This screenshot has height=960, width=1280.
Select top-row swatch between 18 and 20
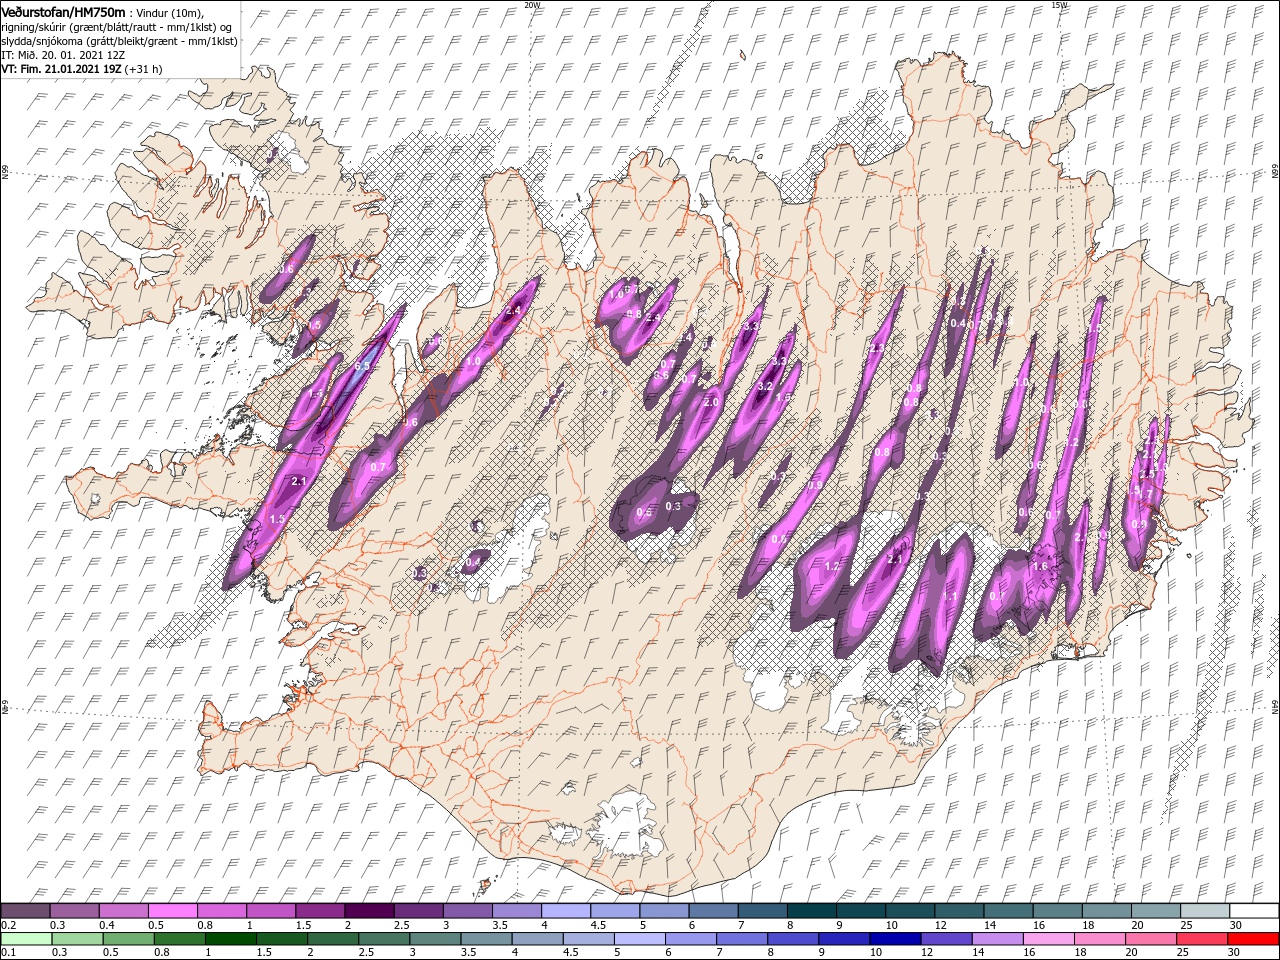tap(1105, 911)
